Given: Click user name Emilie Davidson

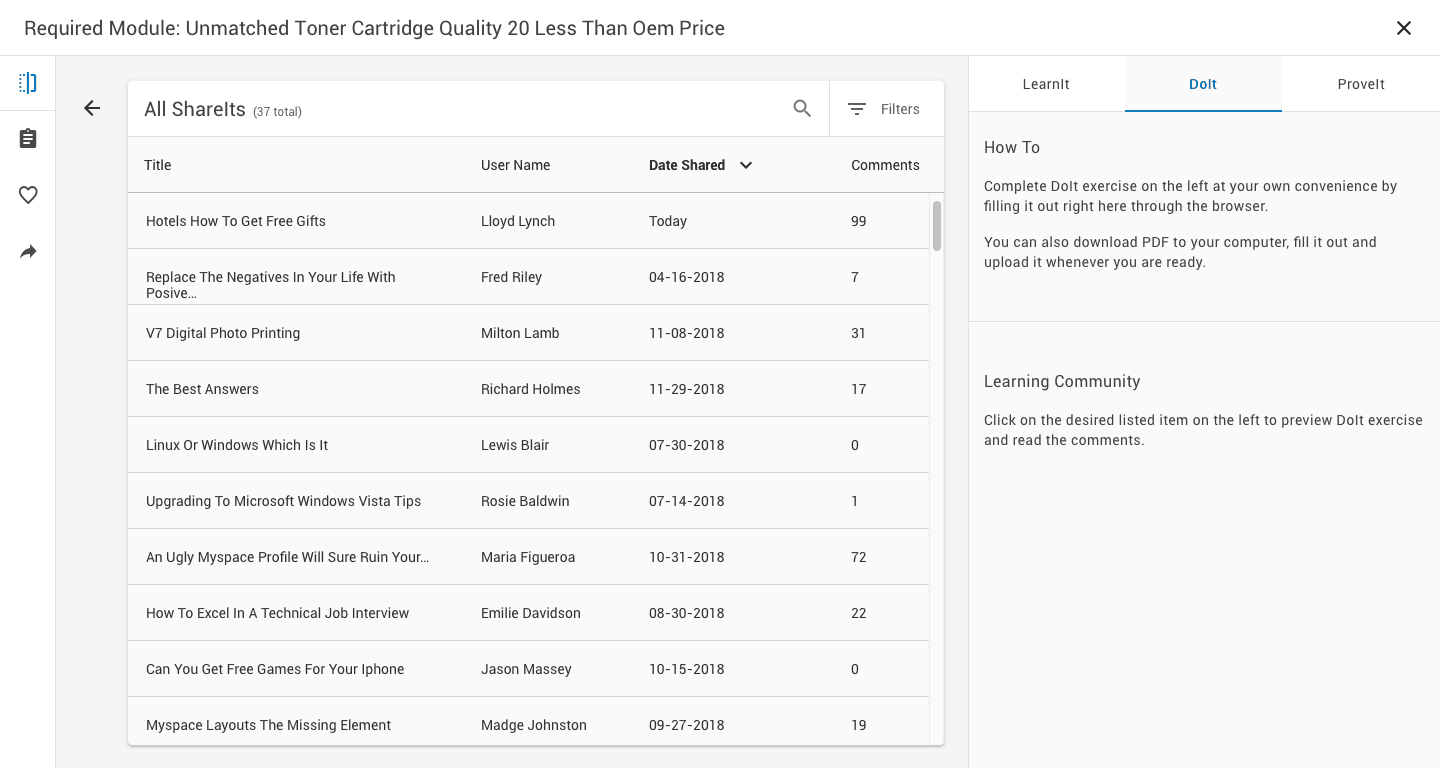Looking at the screenshot, I should point(531,613).
